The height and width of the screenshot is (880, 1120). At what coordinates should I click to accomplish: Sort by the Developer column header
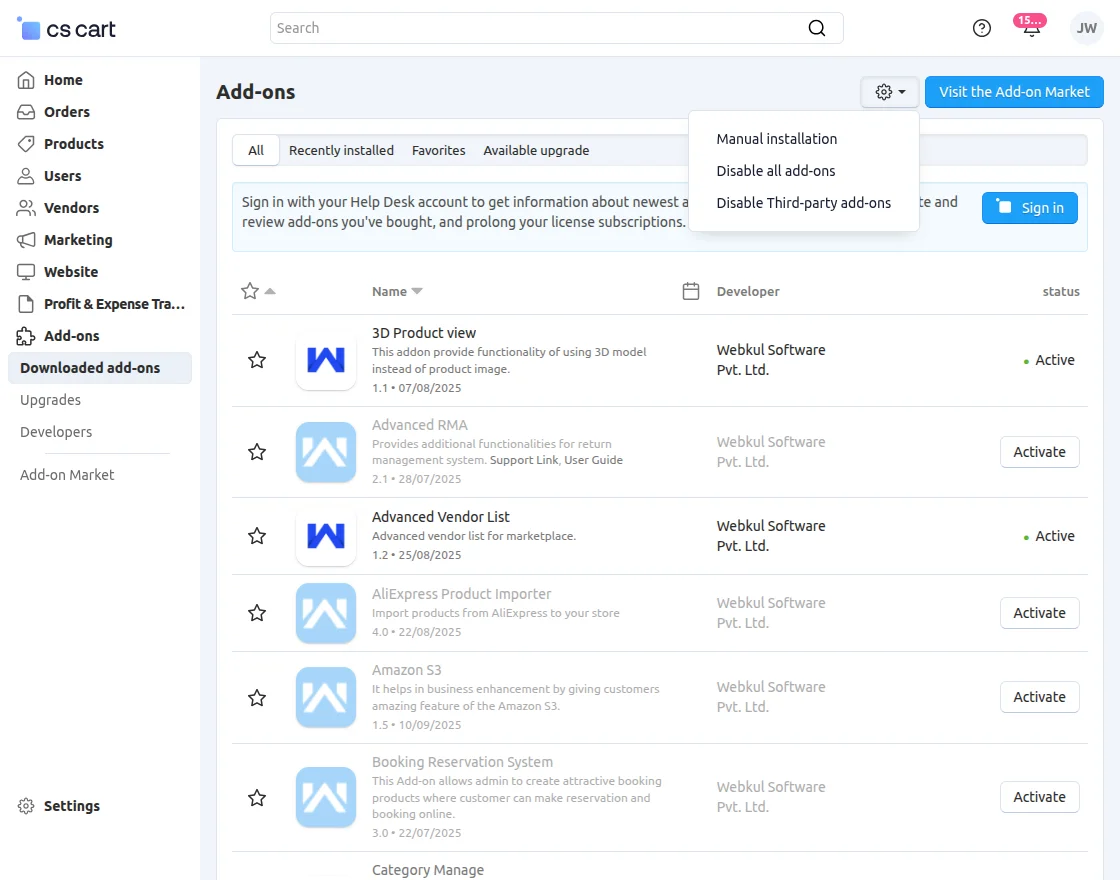coord(748,291)
